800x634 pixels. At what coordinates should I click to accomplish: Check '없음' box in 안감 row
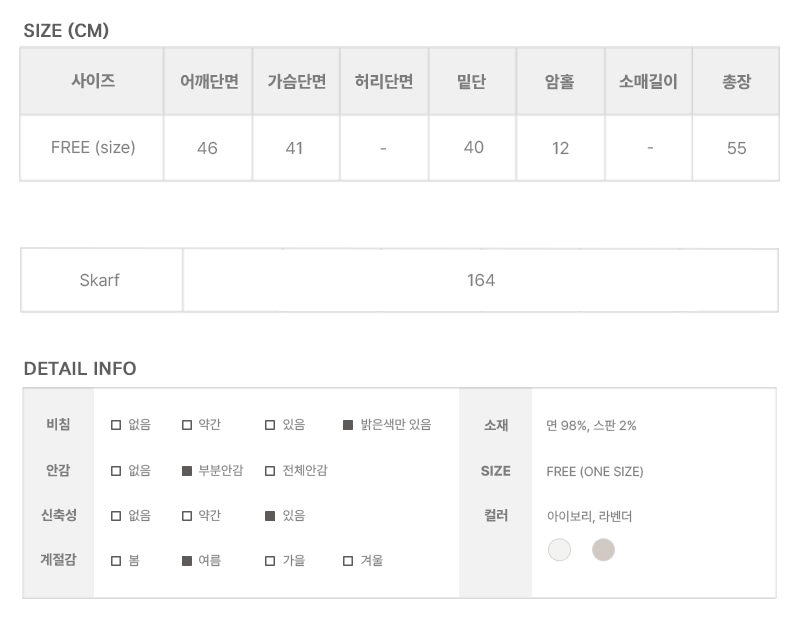(116, 471)
